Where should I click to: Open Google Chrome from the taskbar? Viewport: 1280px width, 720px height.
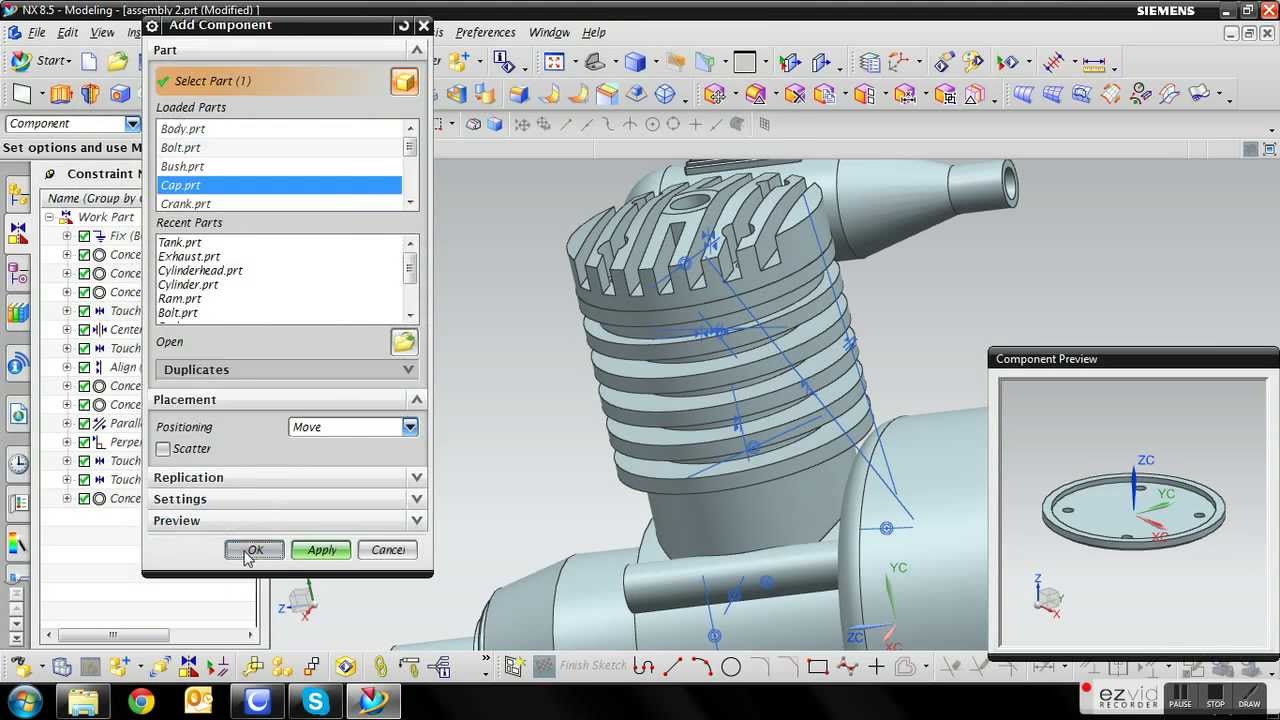tap(141, 701)
